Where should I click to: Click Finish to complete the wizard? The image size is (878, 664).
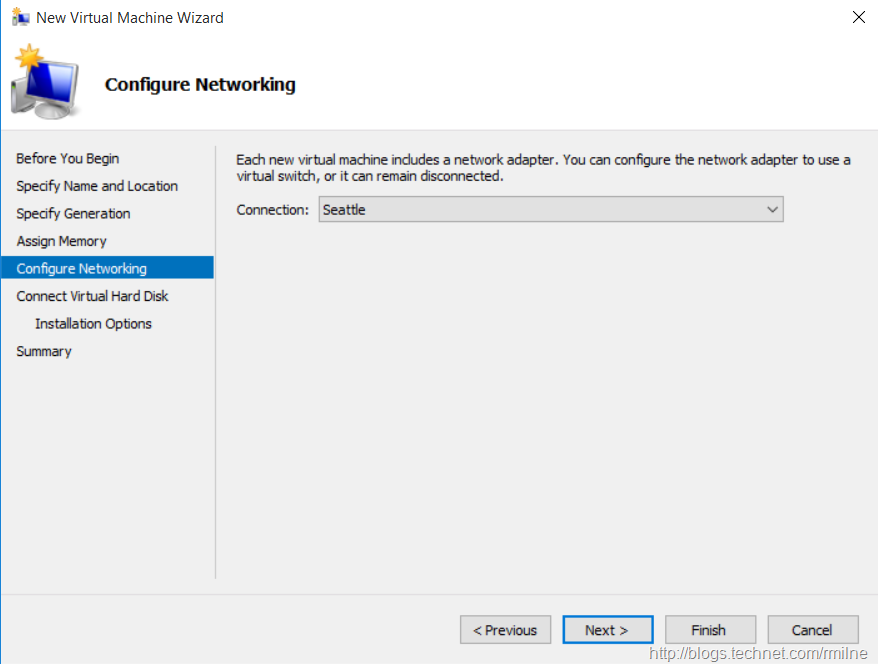coord(708,630)
